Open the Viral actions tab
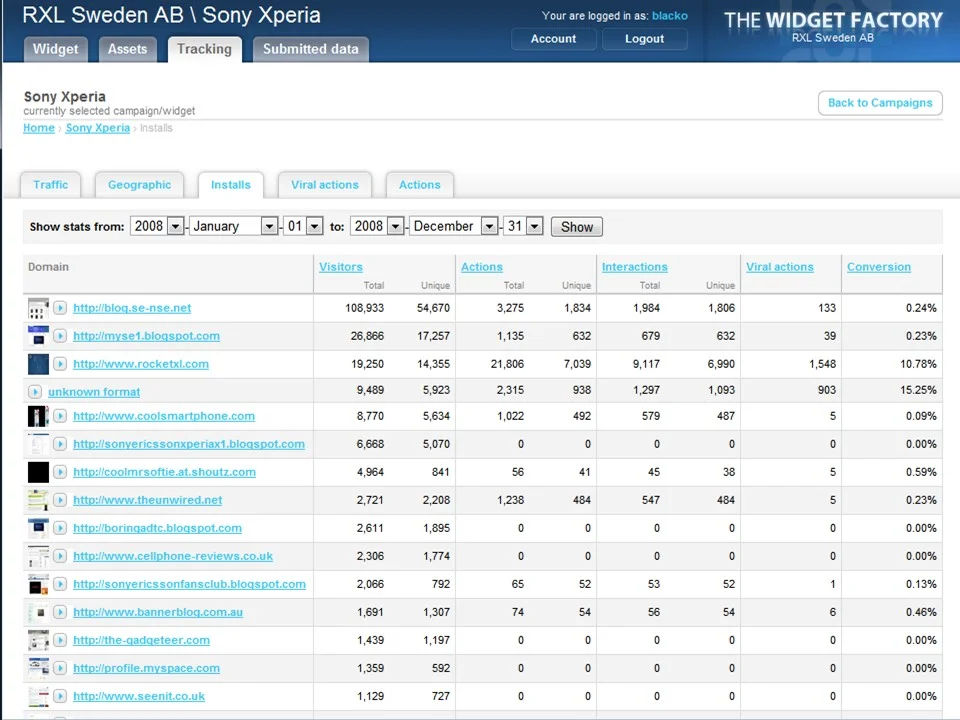 coord(325,185)
